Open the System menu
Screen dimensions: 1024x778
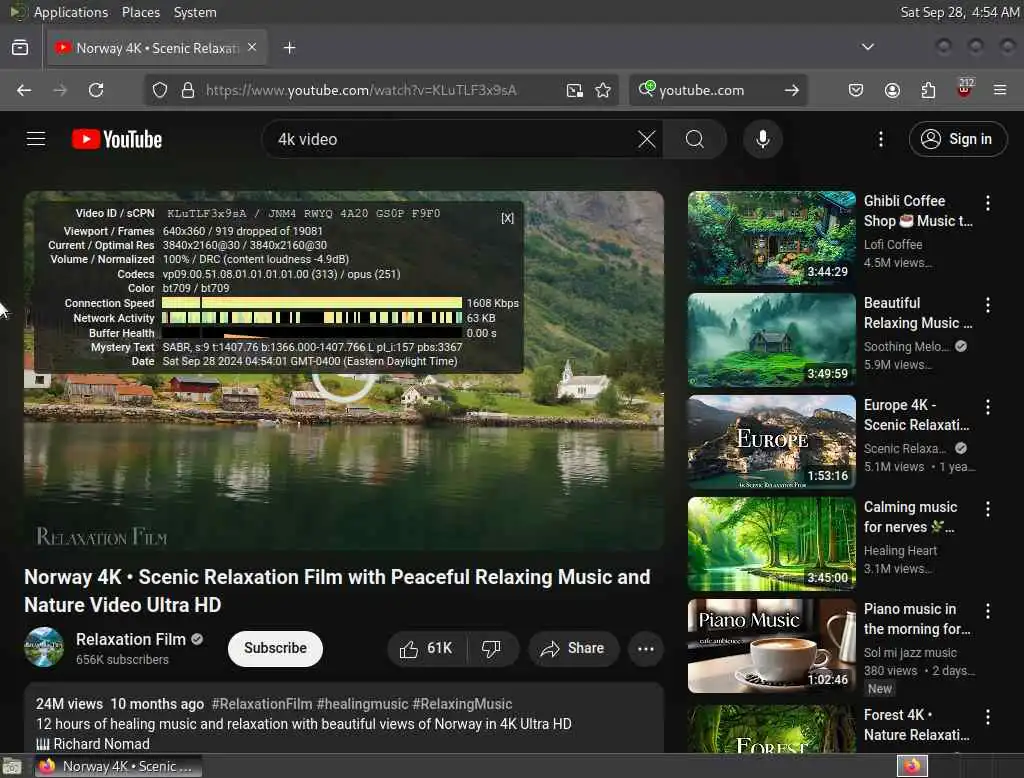[195, 12]
